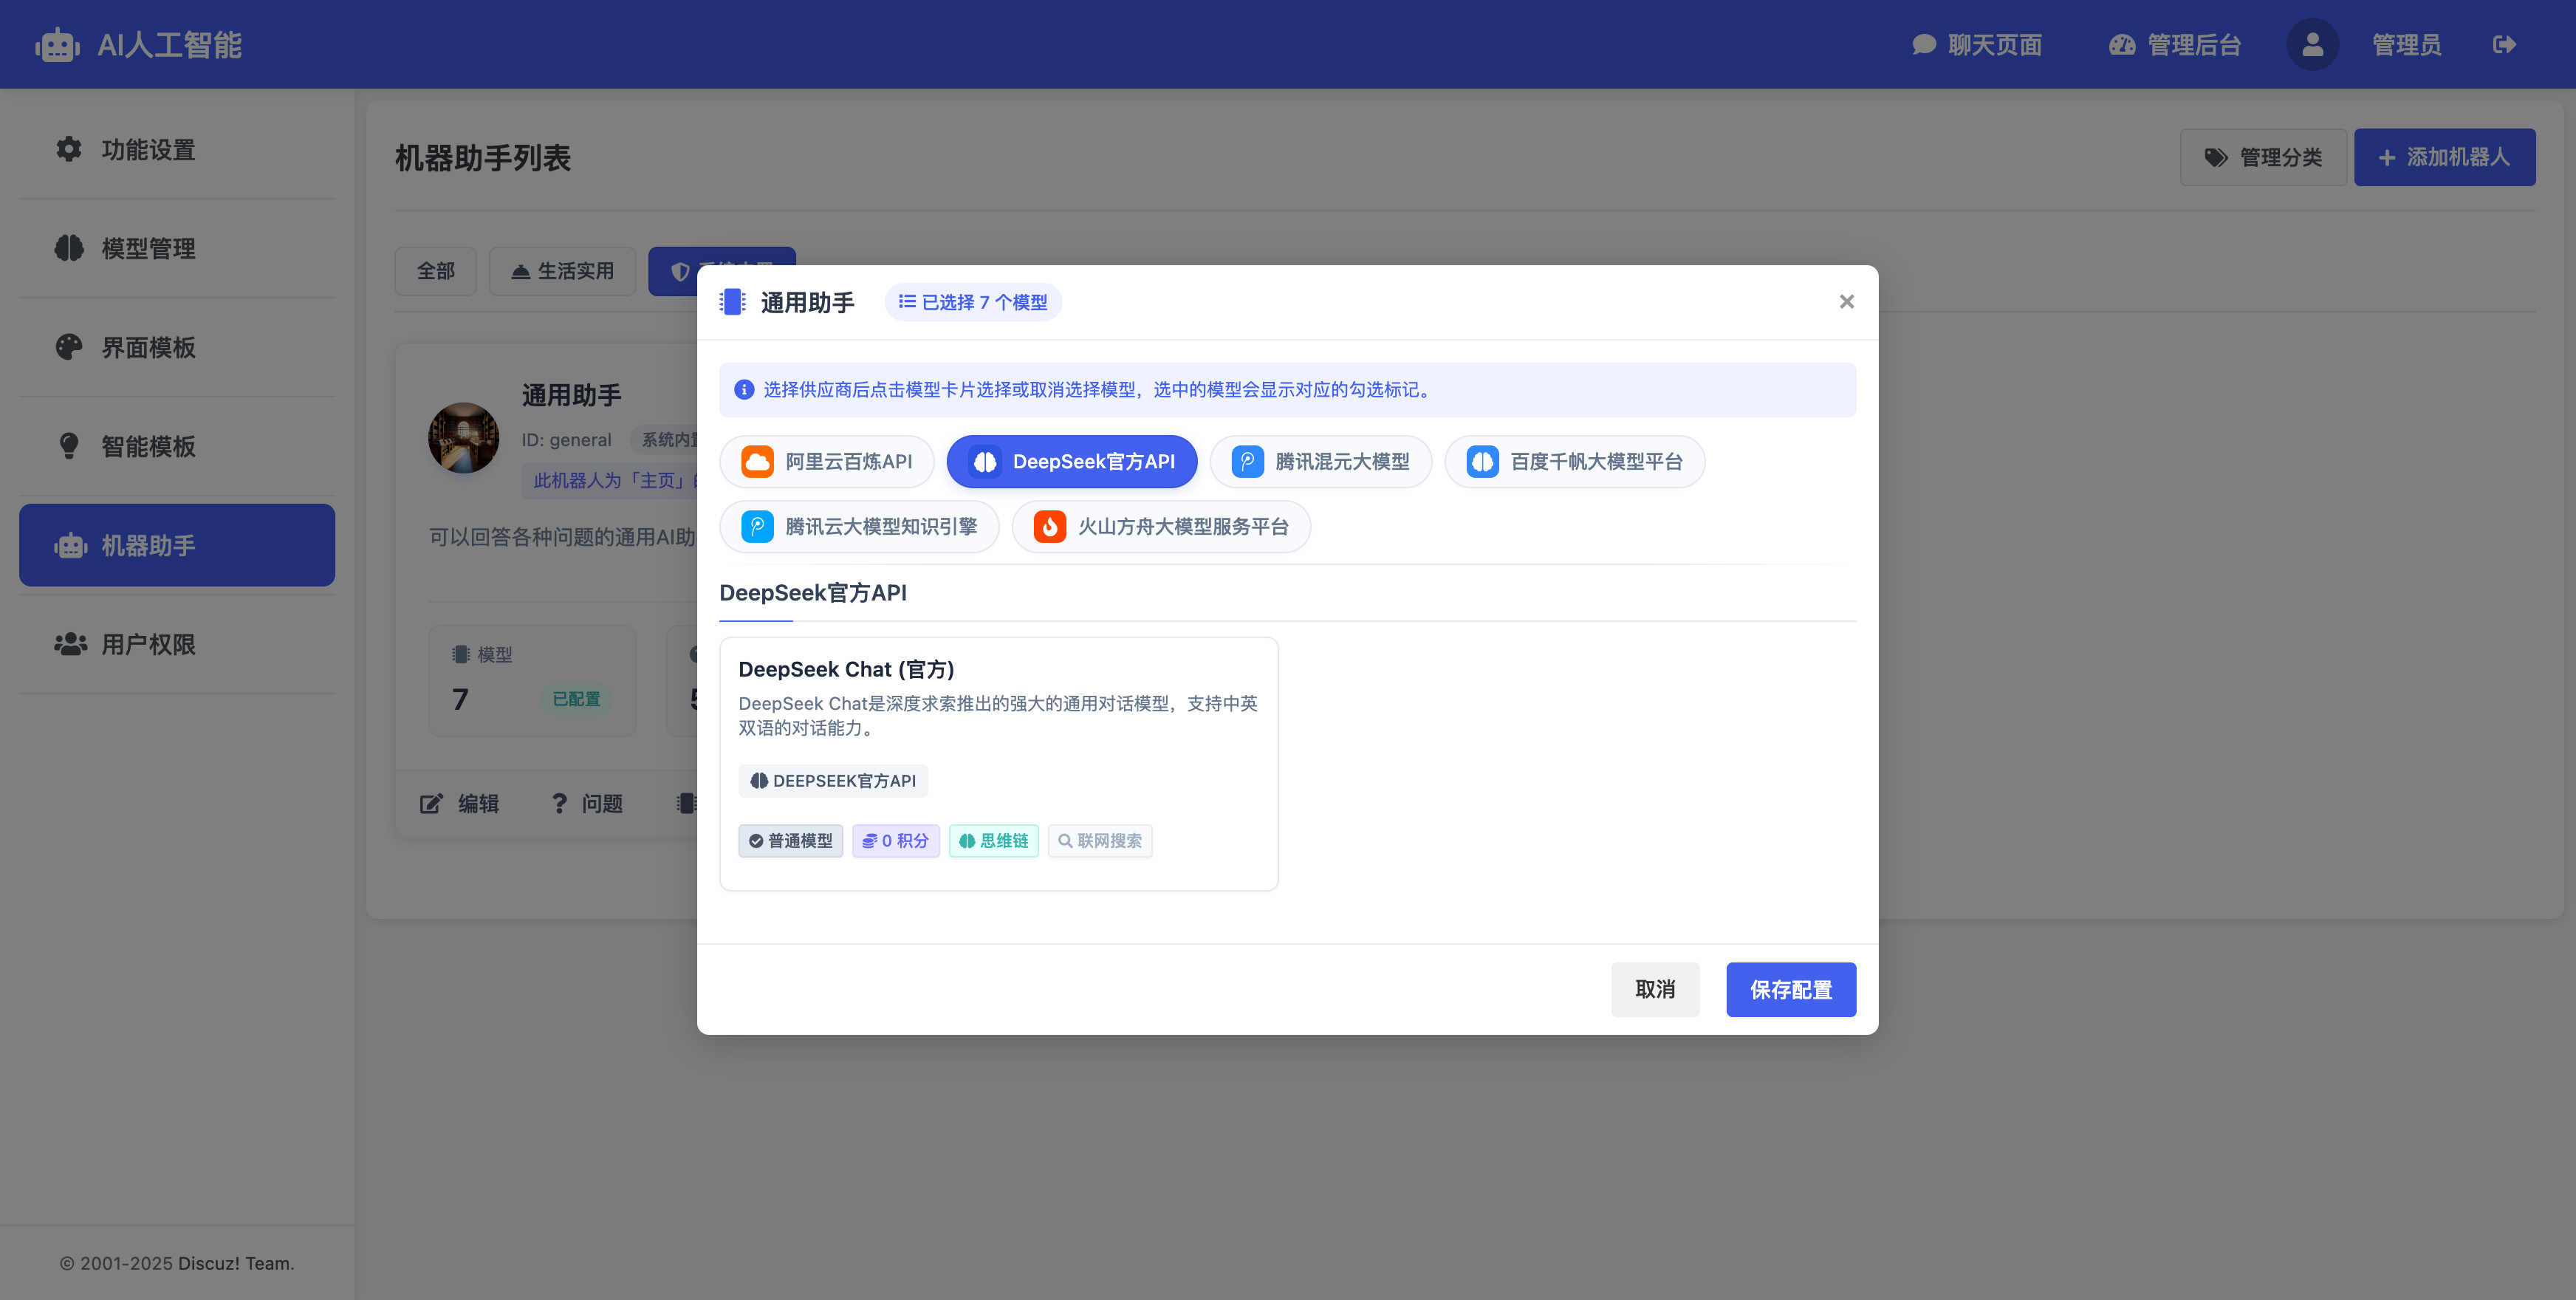Open 智能模板 in the sidebar
The image size is (2576, 1300).
pos(177,446)
